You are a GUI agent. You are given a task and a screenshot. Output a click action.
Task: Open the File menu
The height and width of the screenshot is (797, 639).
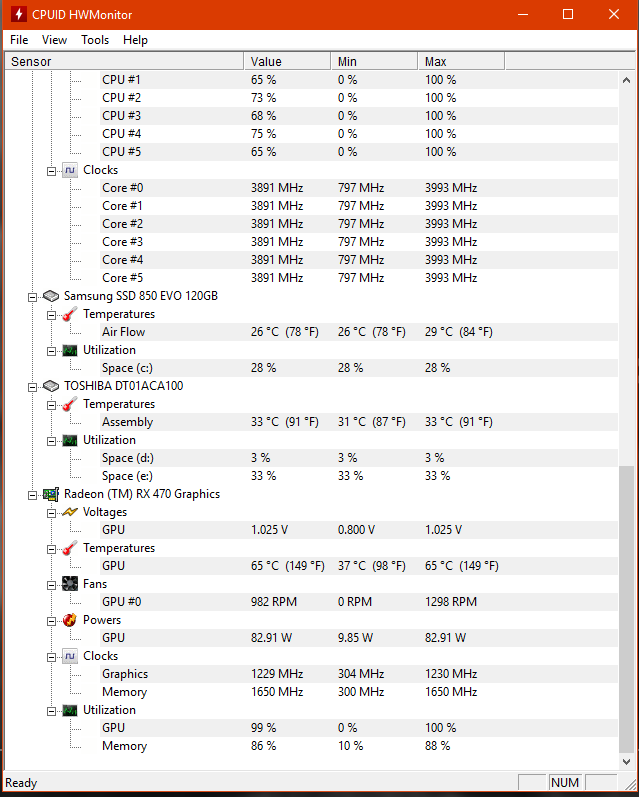(x=19, y=40)
